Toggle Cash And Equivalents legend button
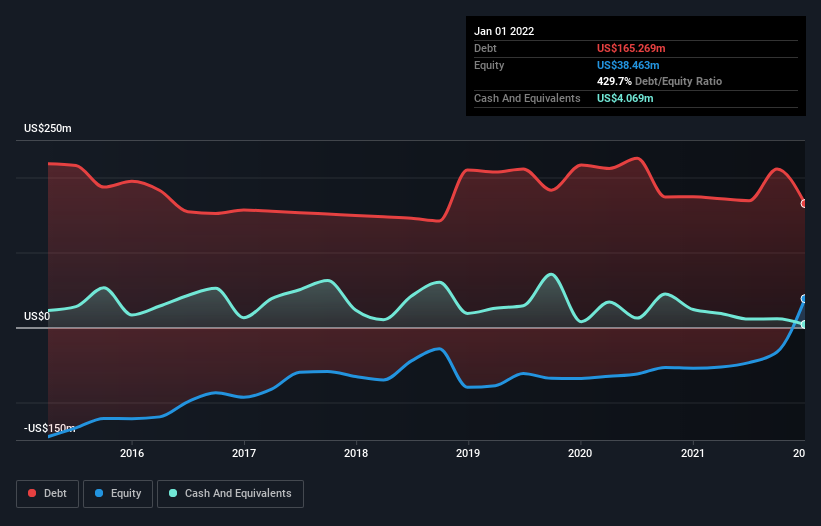Viewport: 821px width, 526px height. click(230, 494)
